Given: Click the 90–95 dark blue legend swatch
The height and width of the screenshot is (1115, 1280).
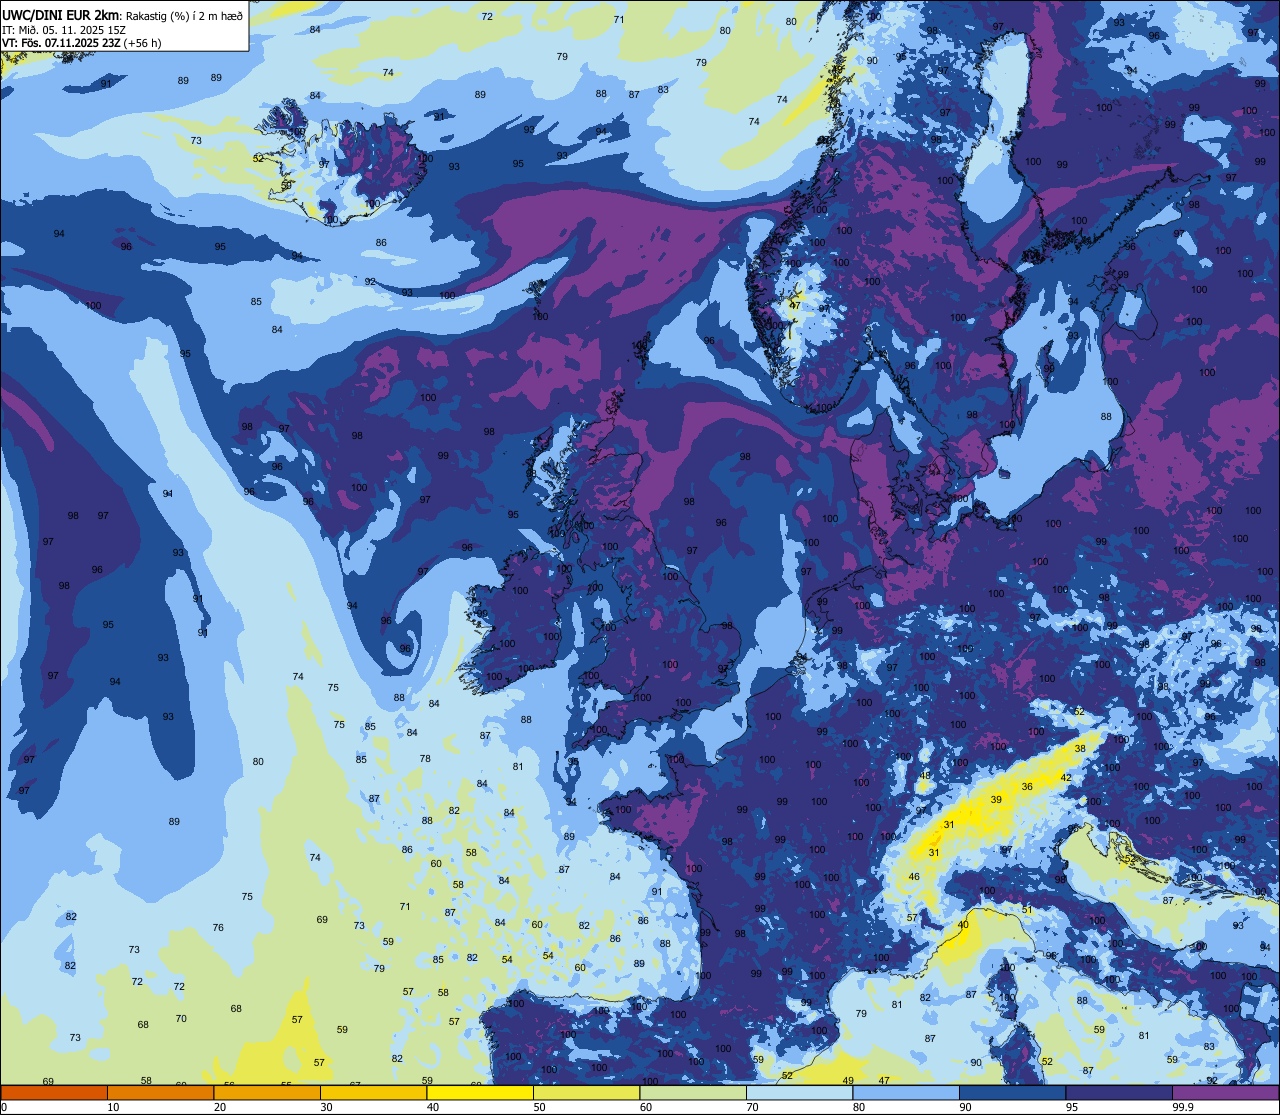Looking at the screenshot, I should pos(1012,1092).
